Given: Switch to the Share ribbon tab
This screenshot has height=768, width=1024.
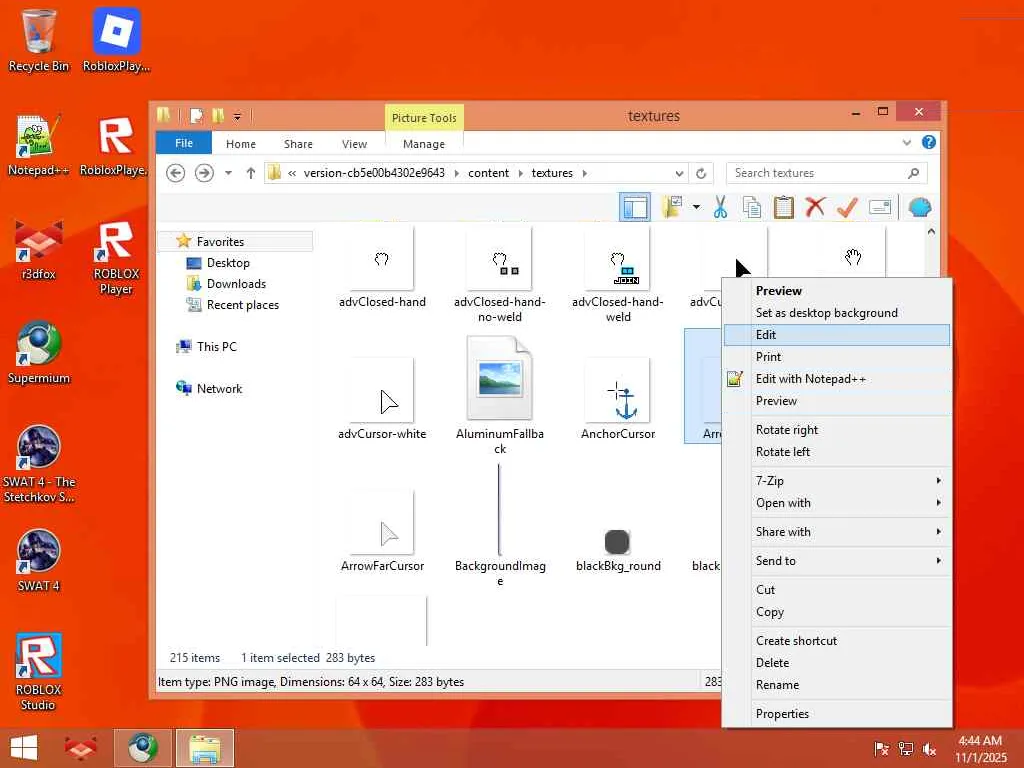Looking at the screenshot, I should (x=298, y=144).
